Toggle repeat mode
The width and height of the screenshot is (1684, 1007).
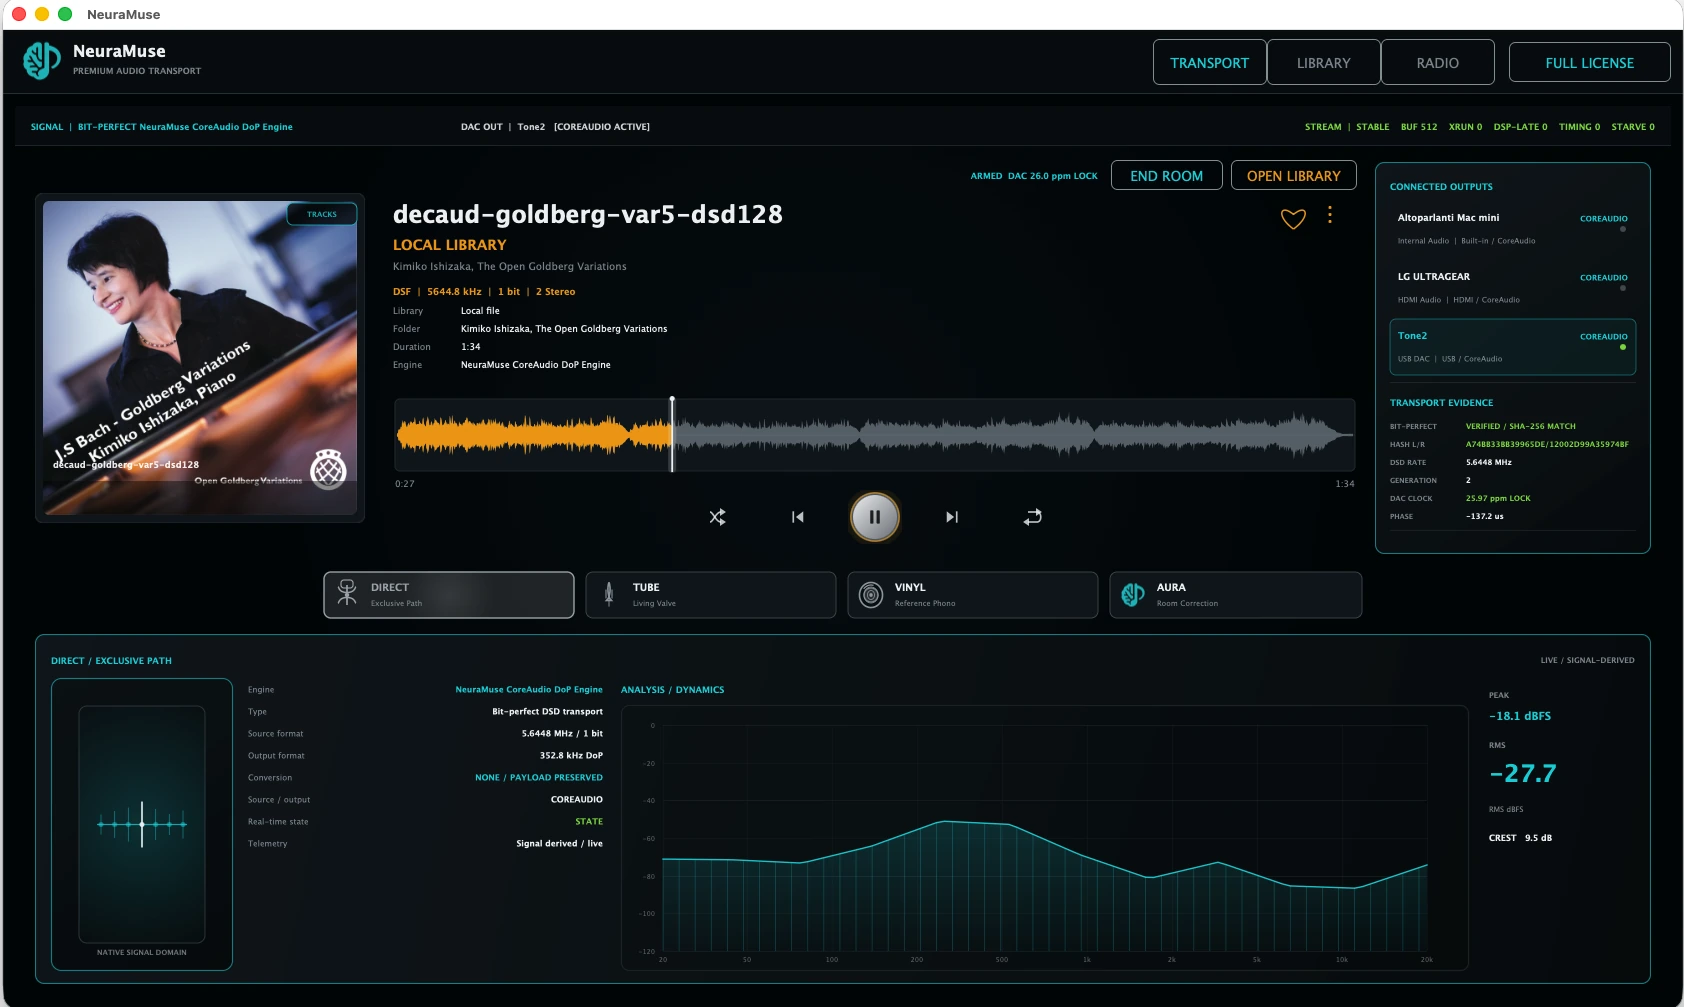coord(1033,517)
